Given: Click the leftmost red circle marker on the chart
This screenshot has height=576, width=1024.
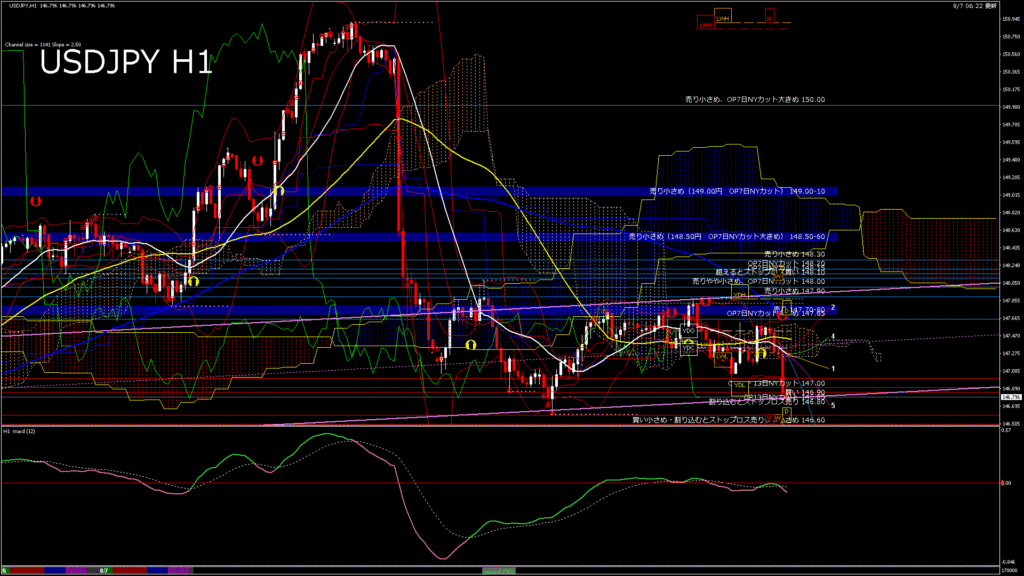Looking at the screenshot, I should pyautogui.click(x=35, y=201).
